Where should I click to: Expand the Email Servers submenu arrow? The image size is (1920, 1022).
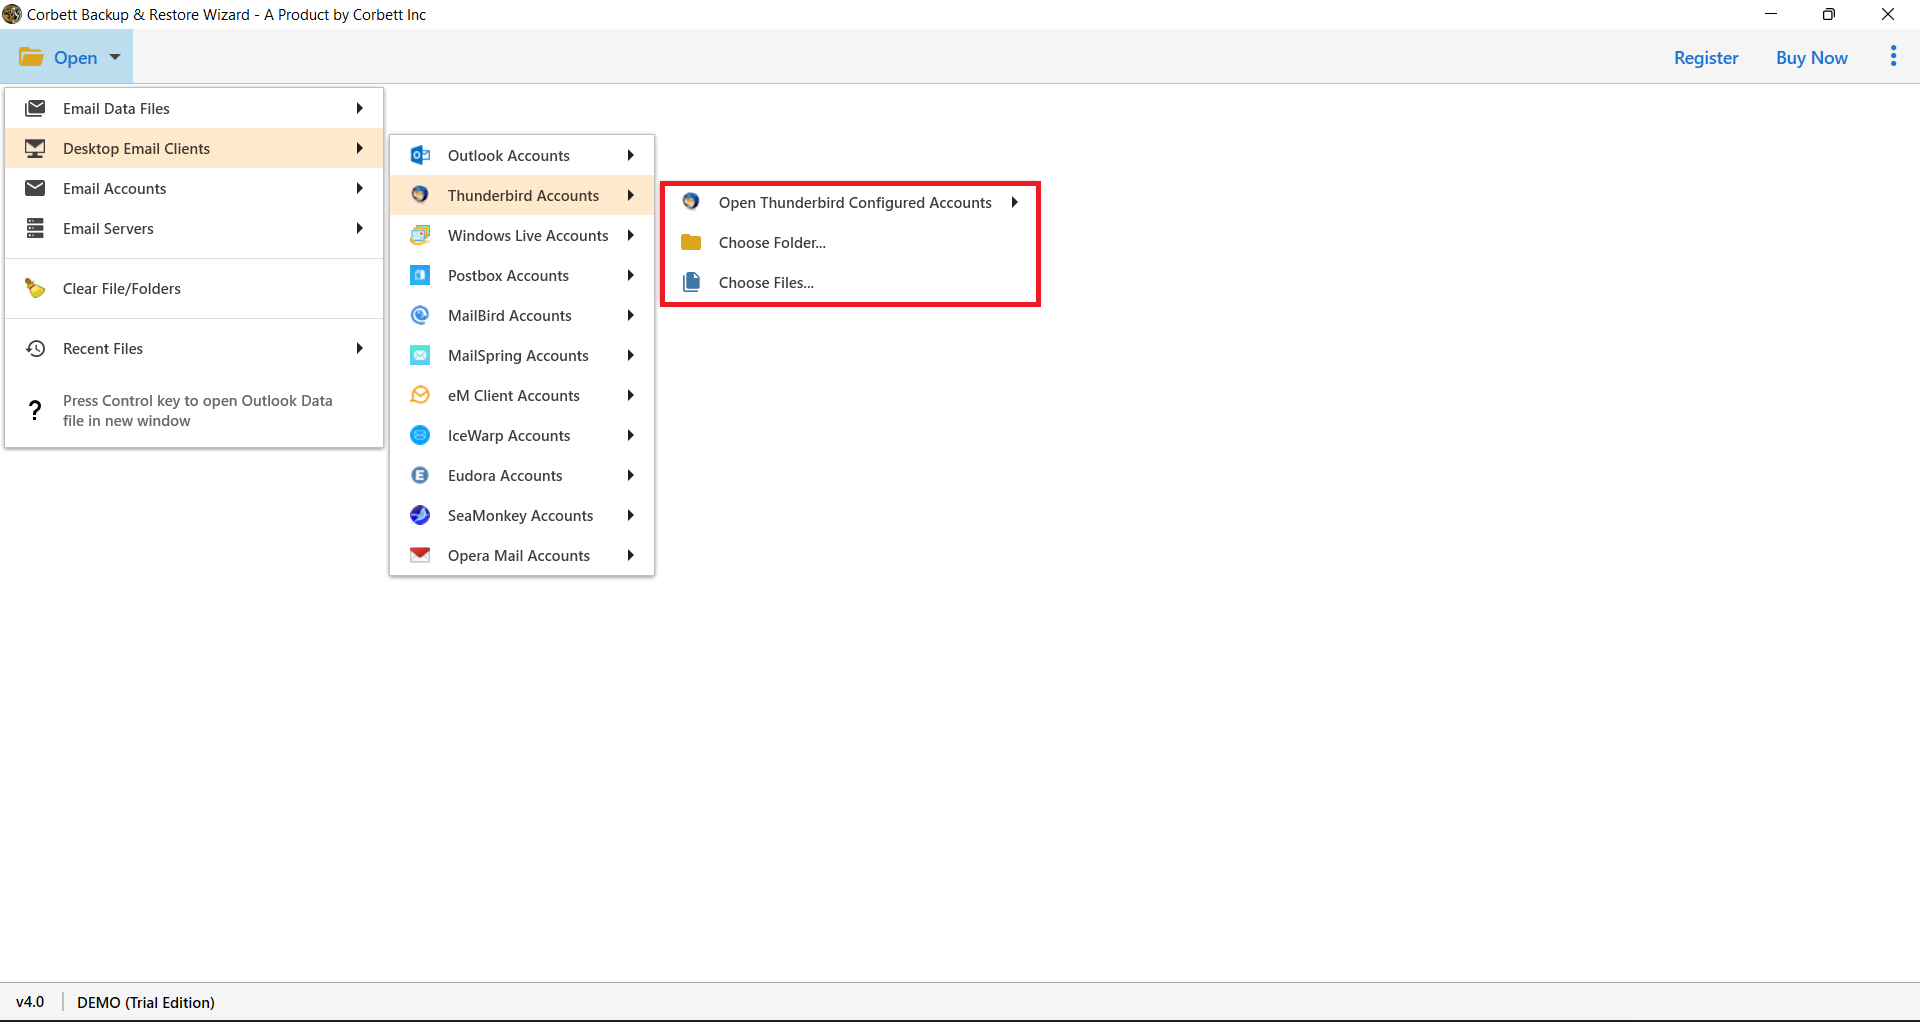point(359,228)
